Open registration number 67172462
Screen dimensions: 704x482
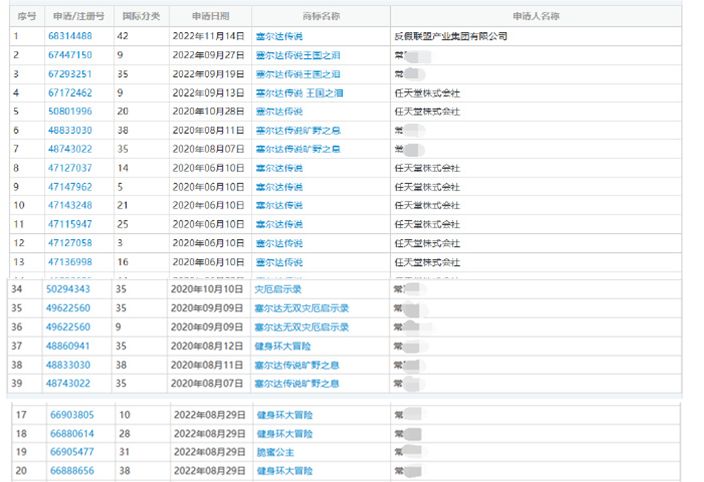click(70, 93)
